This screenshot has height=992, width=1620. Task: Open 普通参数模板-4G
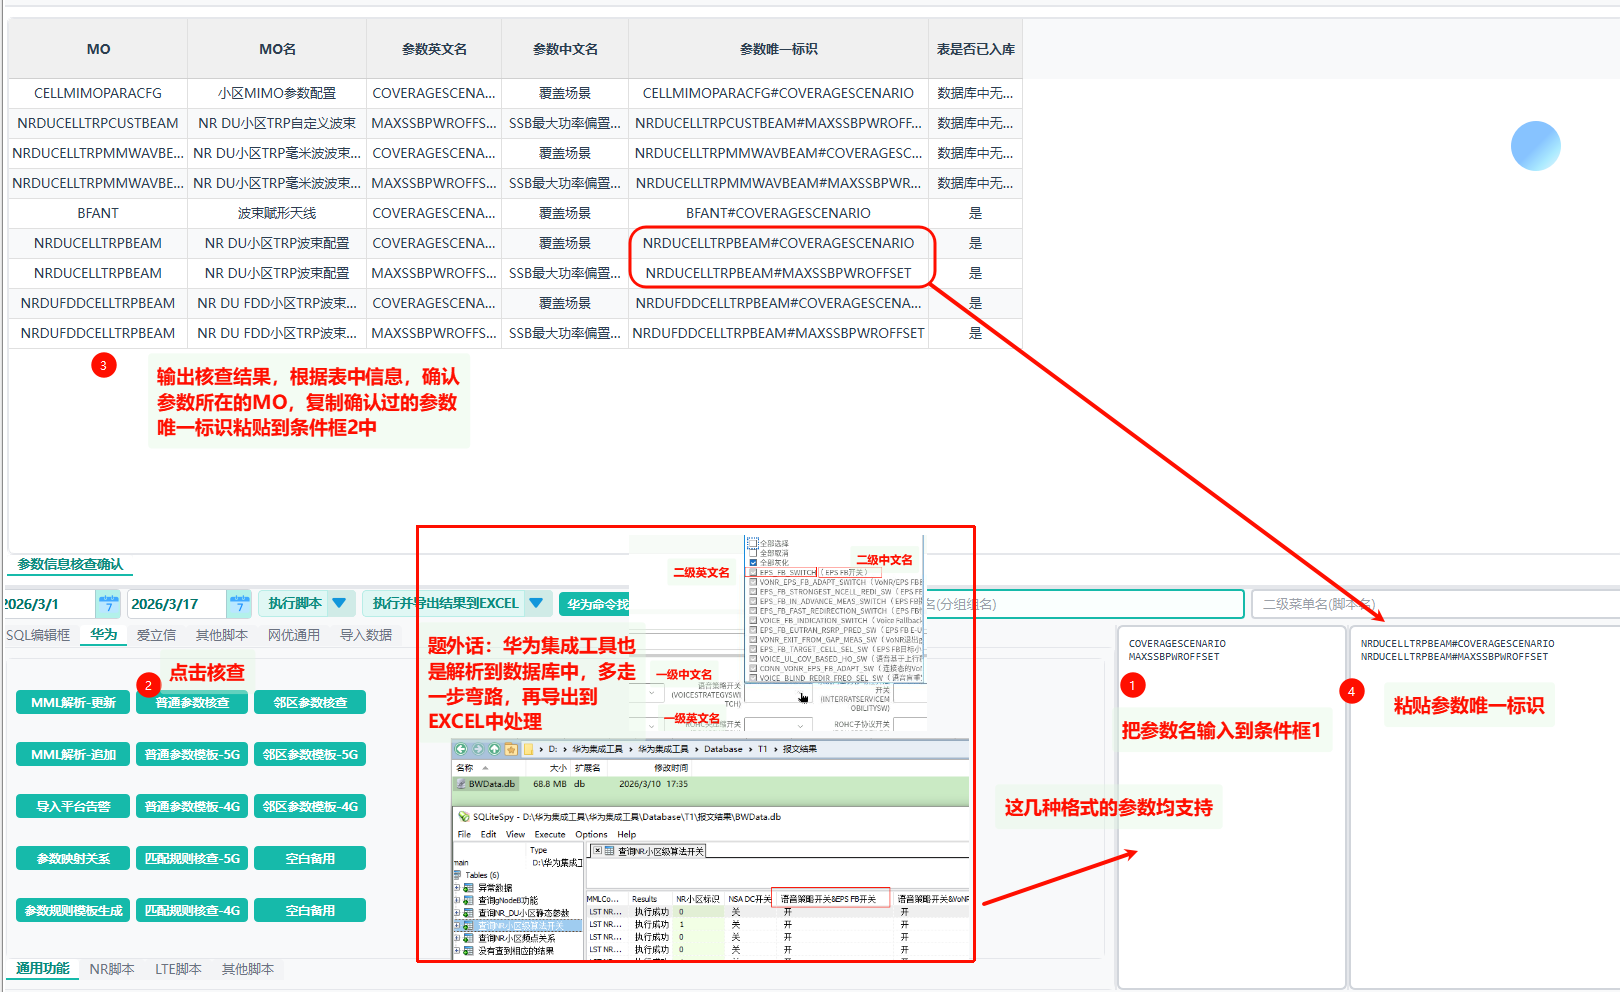click(x=192, y=806)
